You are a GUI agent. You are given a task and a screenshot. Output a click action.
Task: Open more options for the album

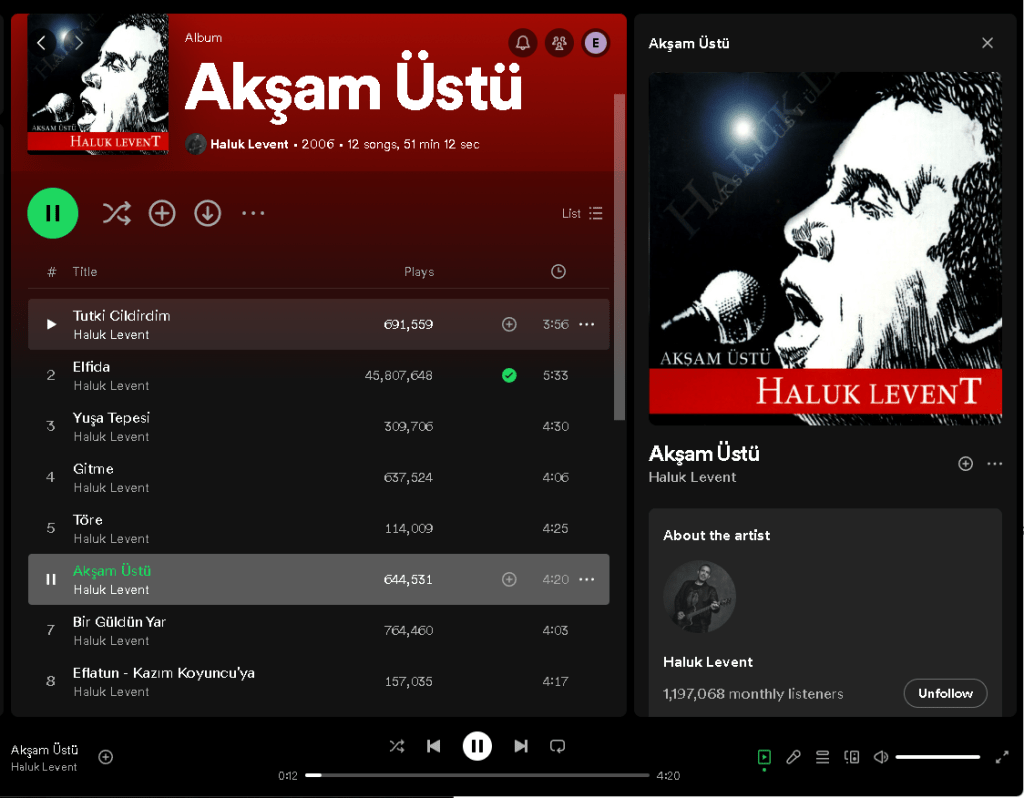(x=253, y=214)
